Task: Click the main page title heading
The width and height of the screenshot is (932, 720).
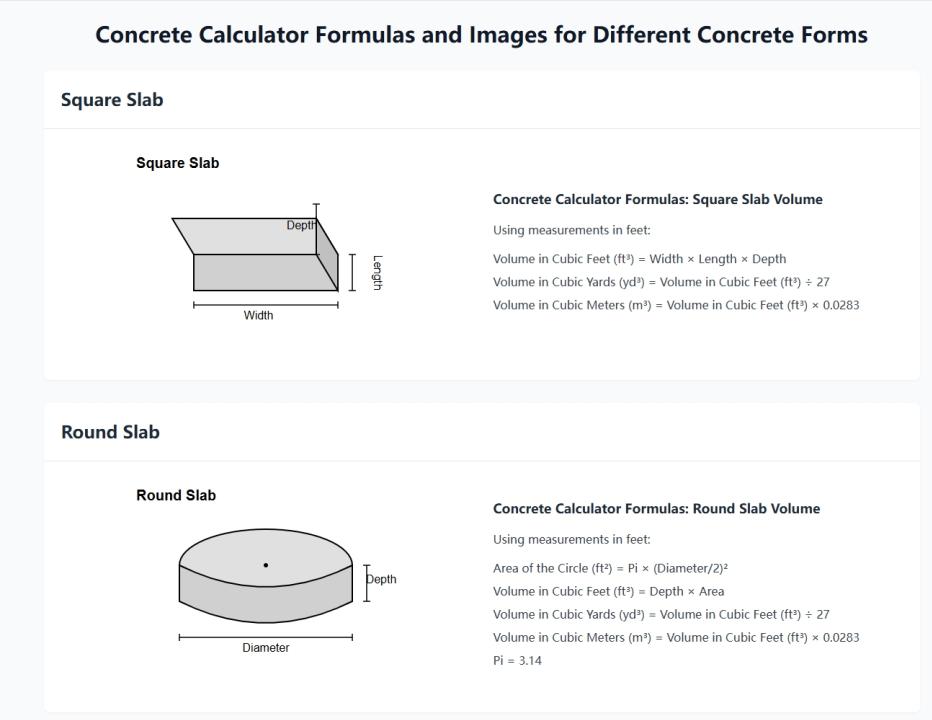Action: point(481,35)
